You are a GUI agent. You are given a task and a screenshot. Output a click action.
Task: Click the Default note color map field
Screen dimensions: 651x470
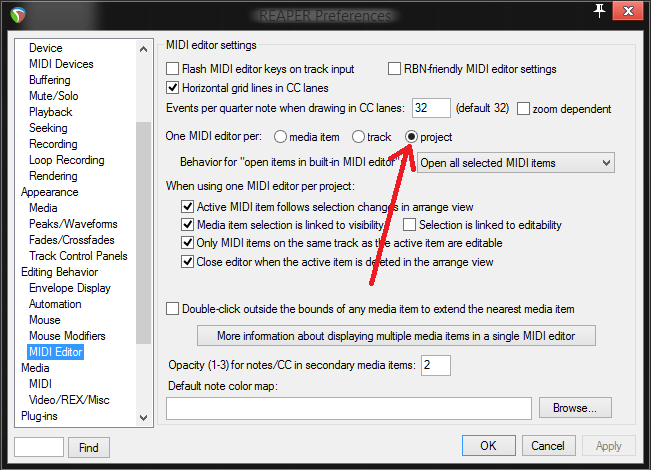(x=349, y=408)
